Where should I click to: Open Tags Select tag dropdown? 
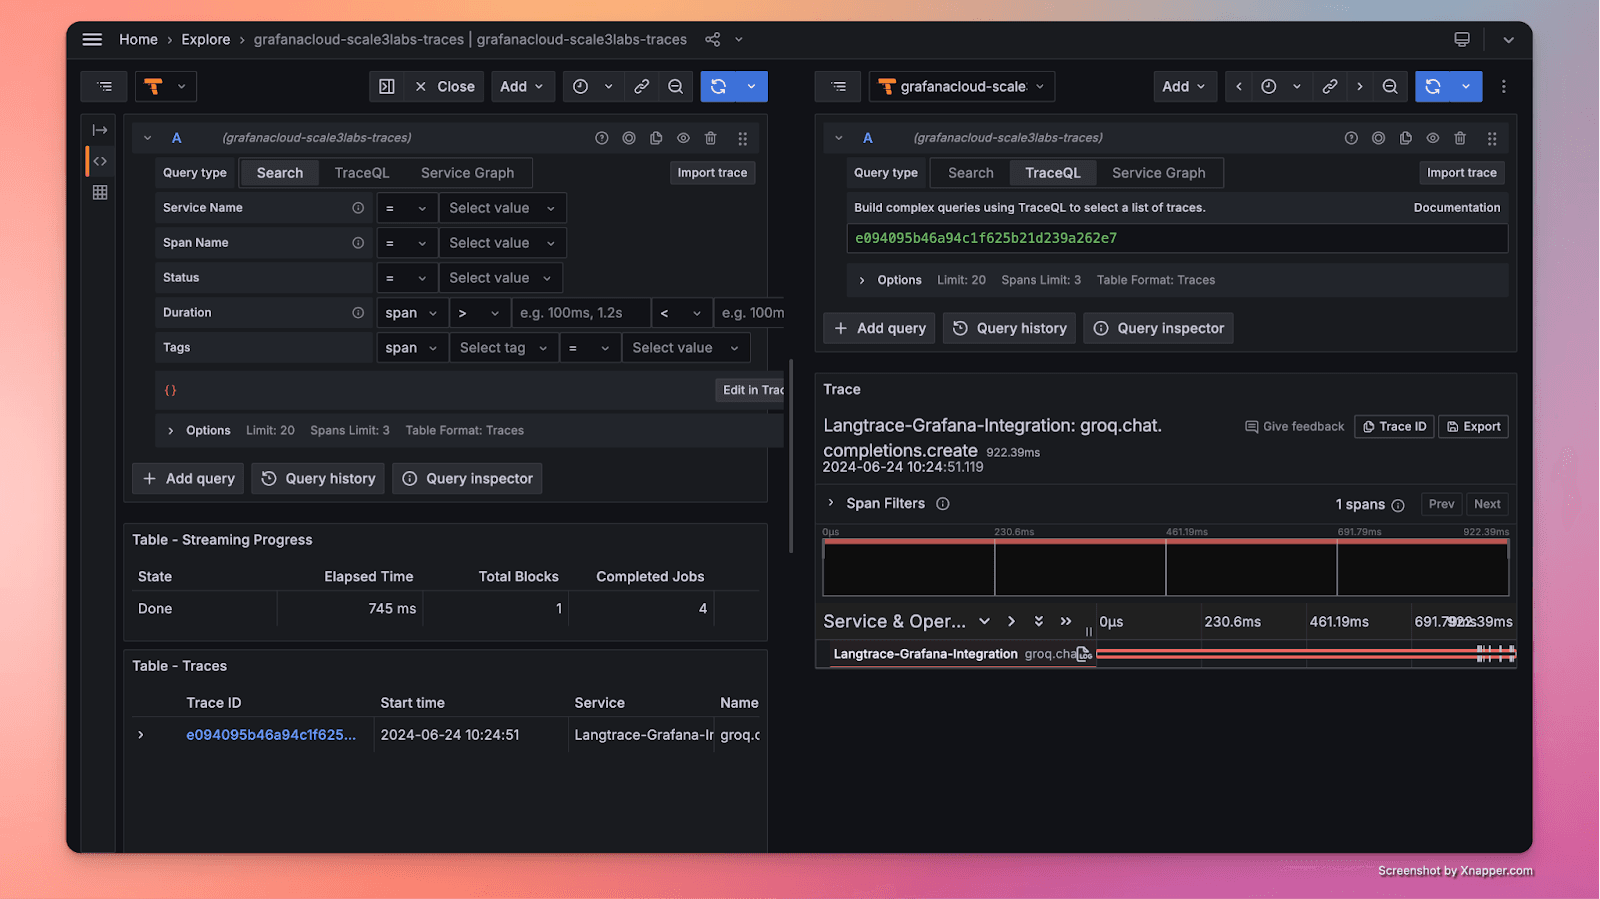pos(504,348)
